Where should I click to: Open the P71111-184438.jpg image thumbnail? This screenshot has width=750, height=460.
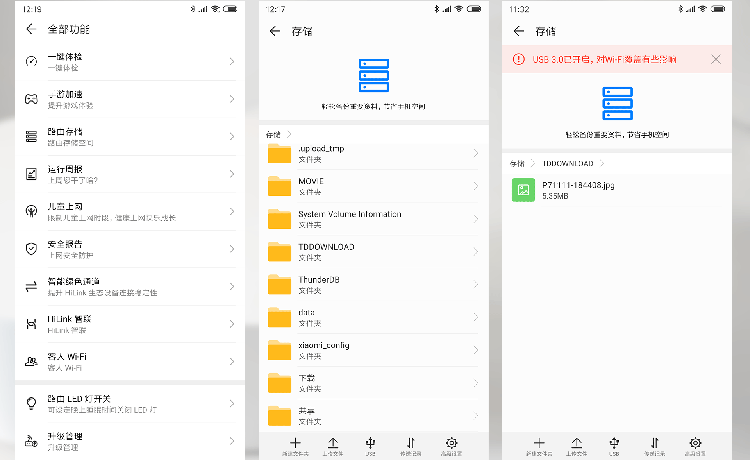(x=523, y=190)
